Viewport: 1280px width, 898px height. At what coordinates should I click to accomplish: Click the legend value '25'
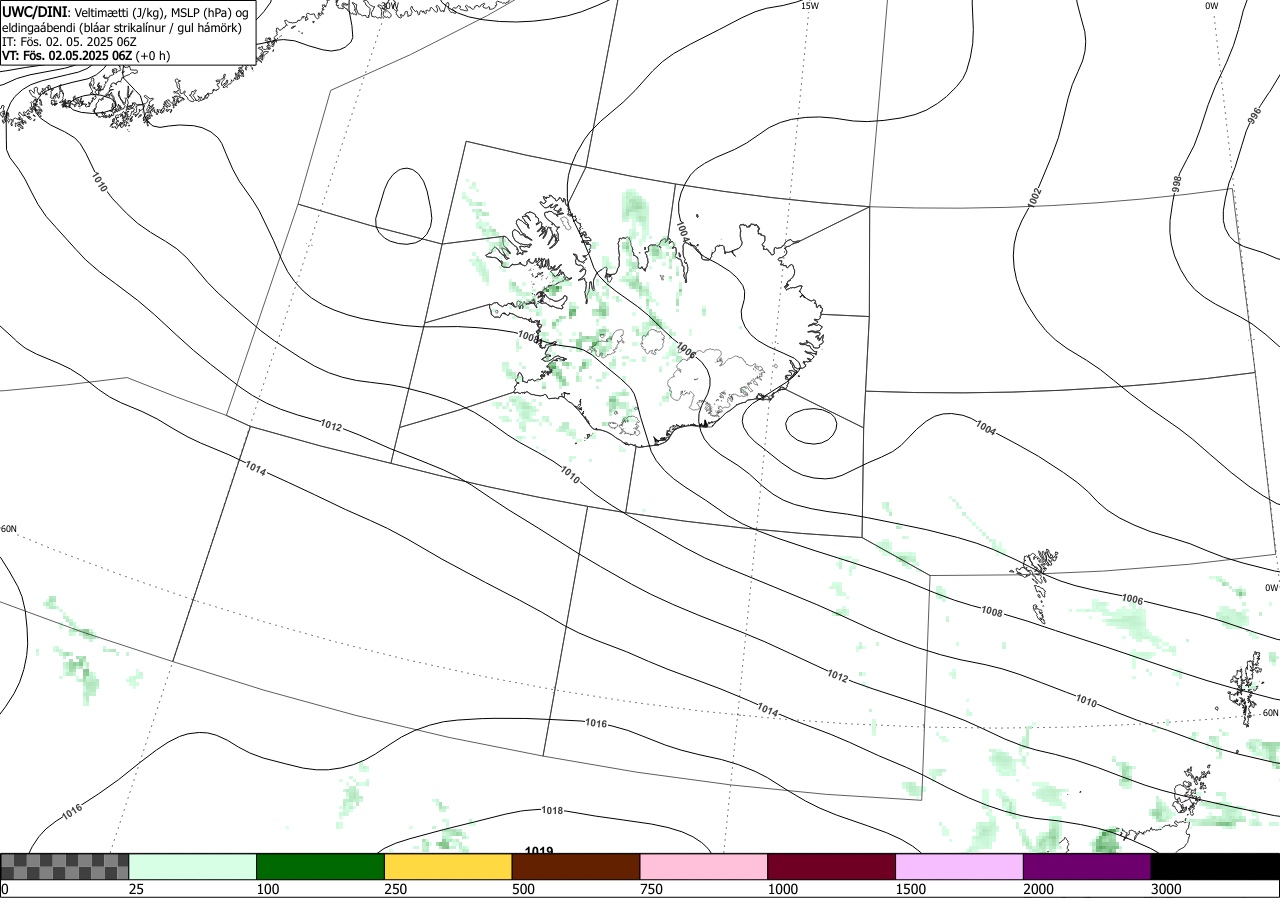tap(137, 889)
